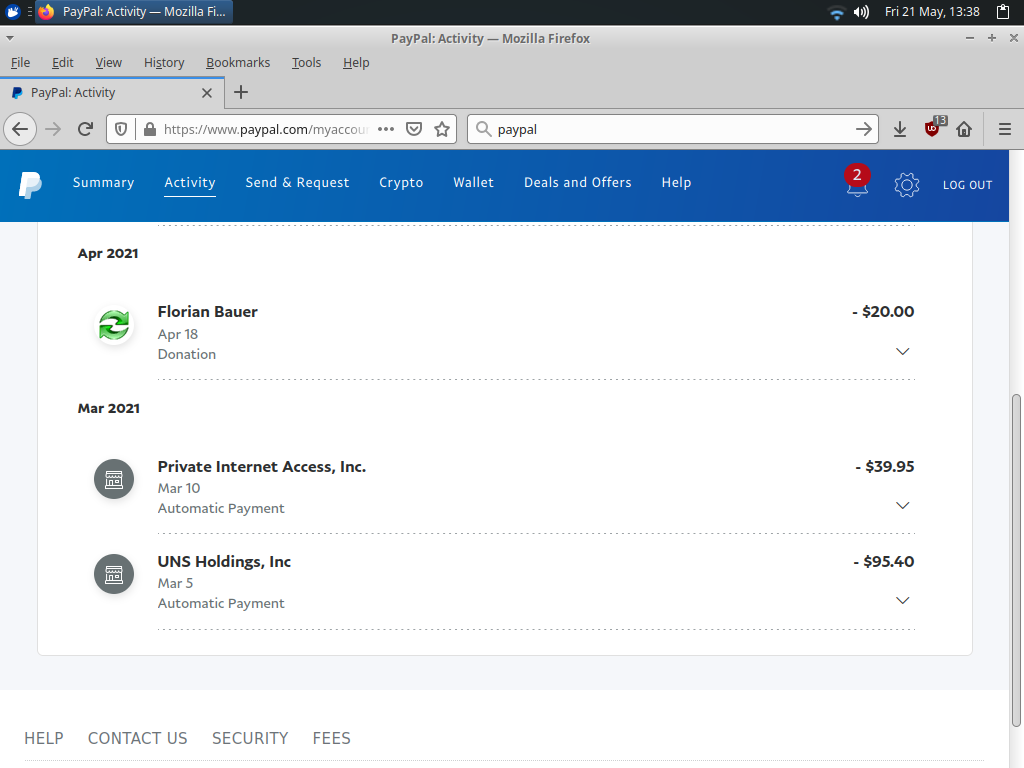Select the Activity nav link
1024x768 pixels.
(189, 183)
